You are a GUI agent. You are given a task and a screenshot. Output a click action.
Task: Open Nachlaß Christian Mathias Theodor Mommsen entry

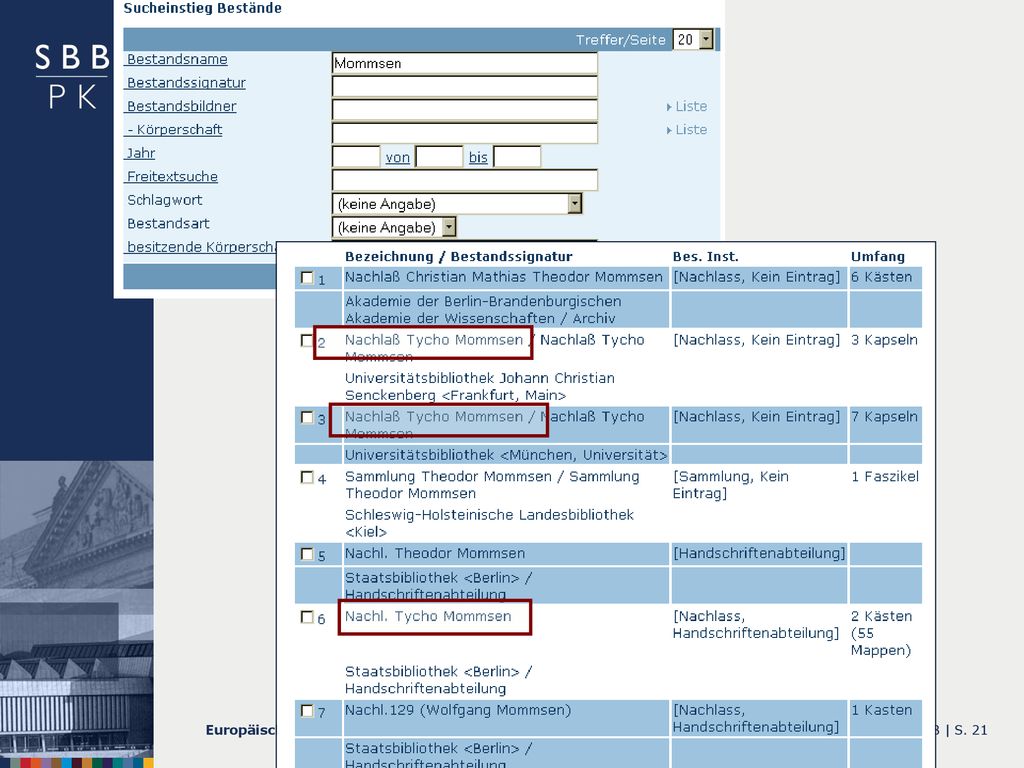click(x=504, y=277)
